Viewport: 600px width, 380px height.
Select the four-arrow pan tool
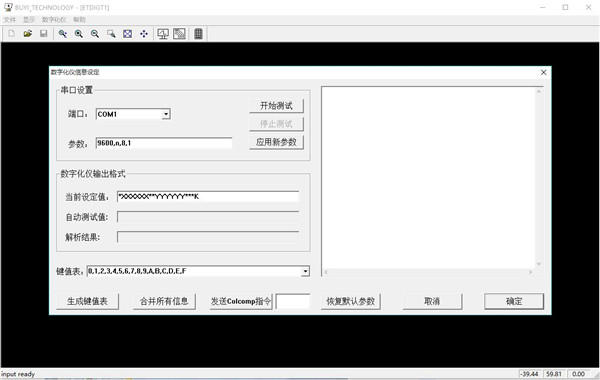coord(144,34)
